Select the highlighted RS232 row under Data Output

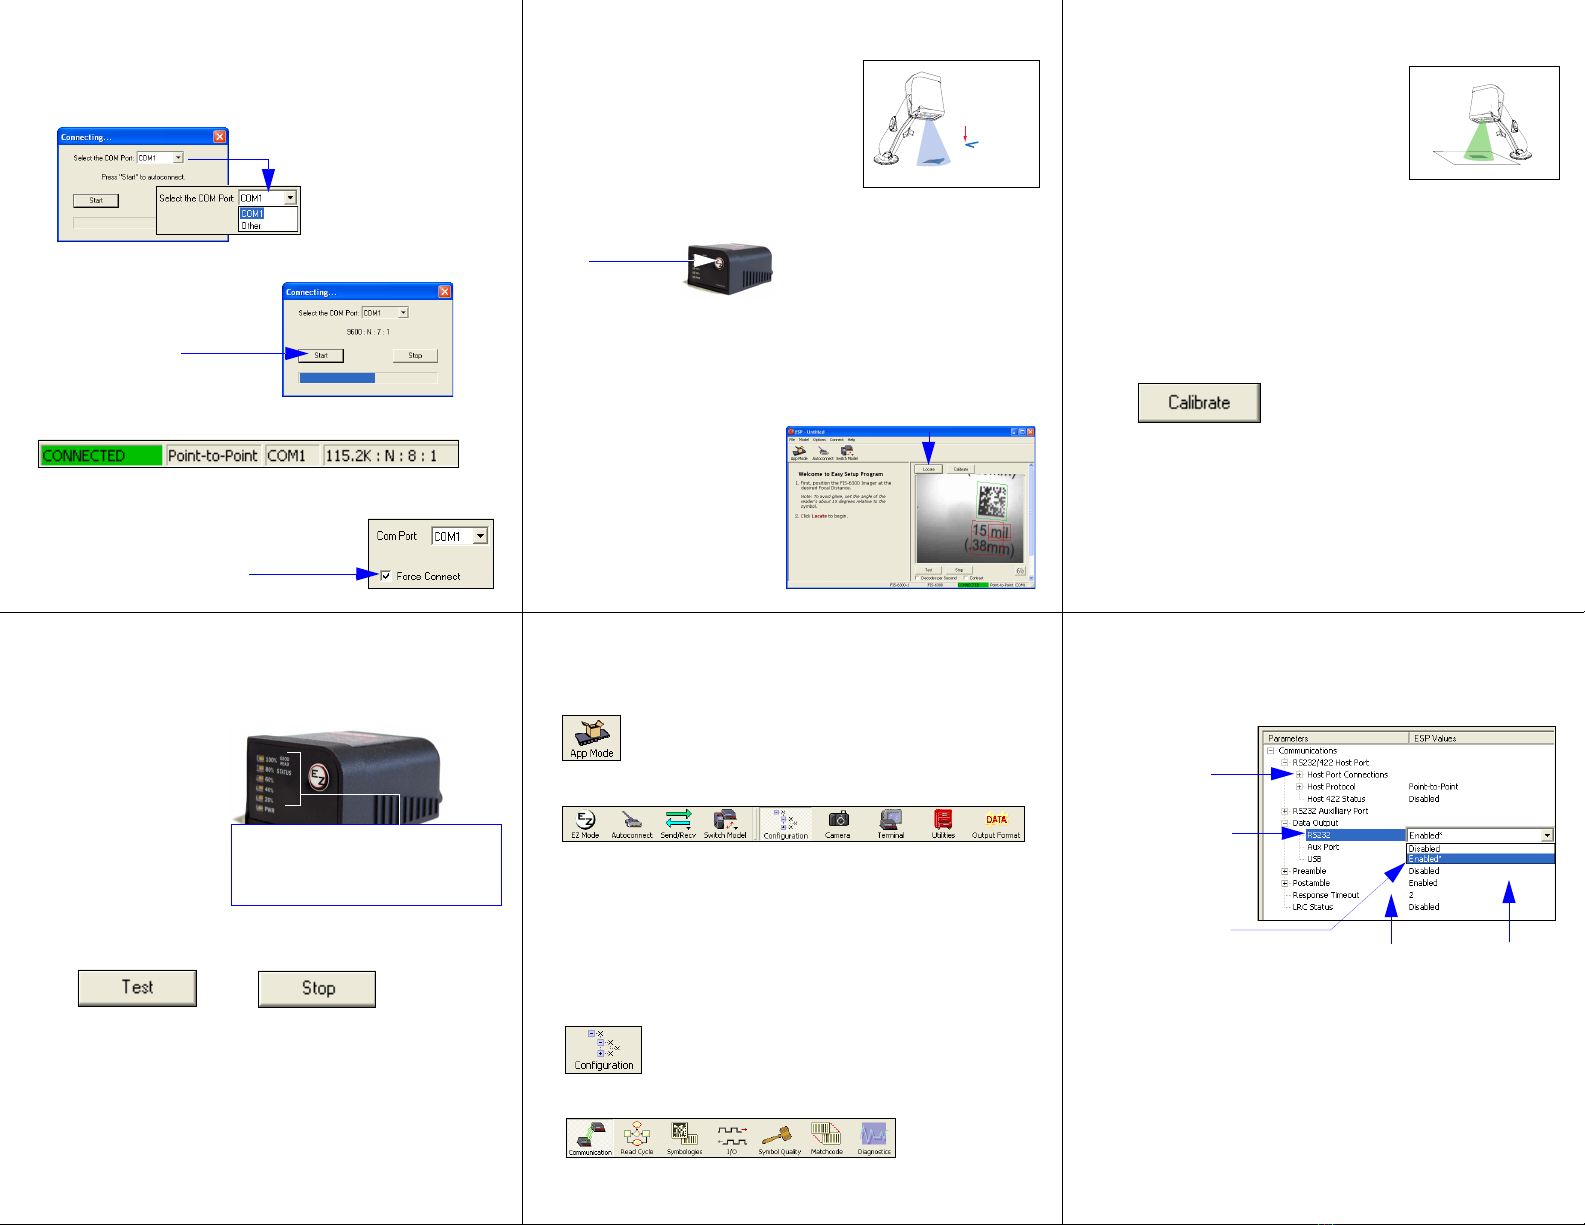tap(1355, 835)
